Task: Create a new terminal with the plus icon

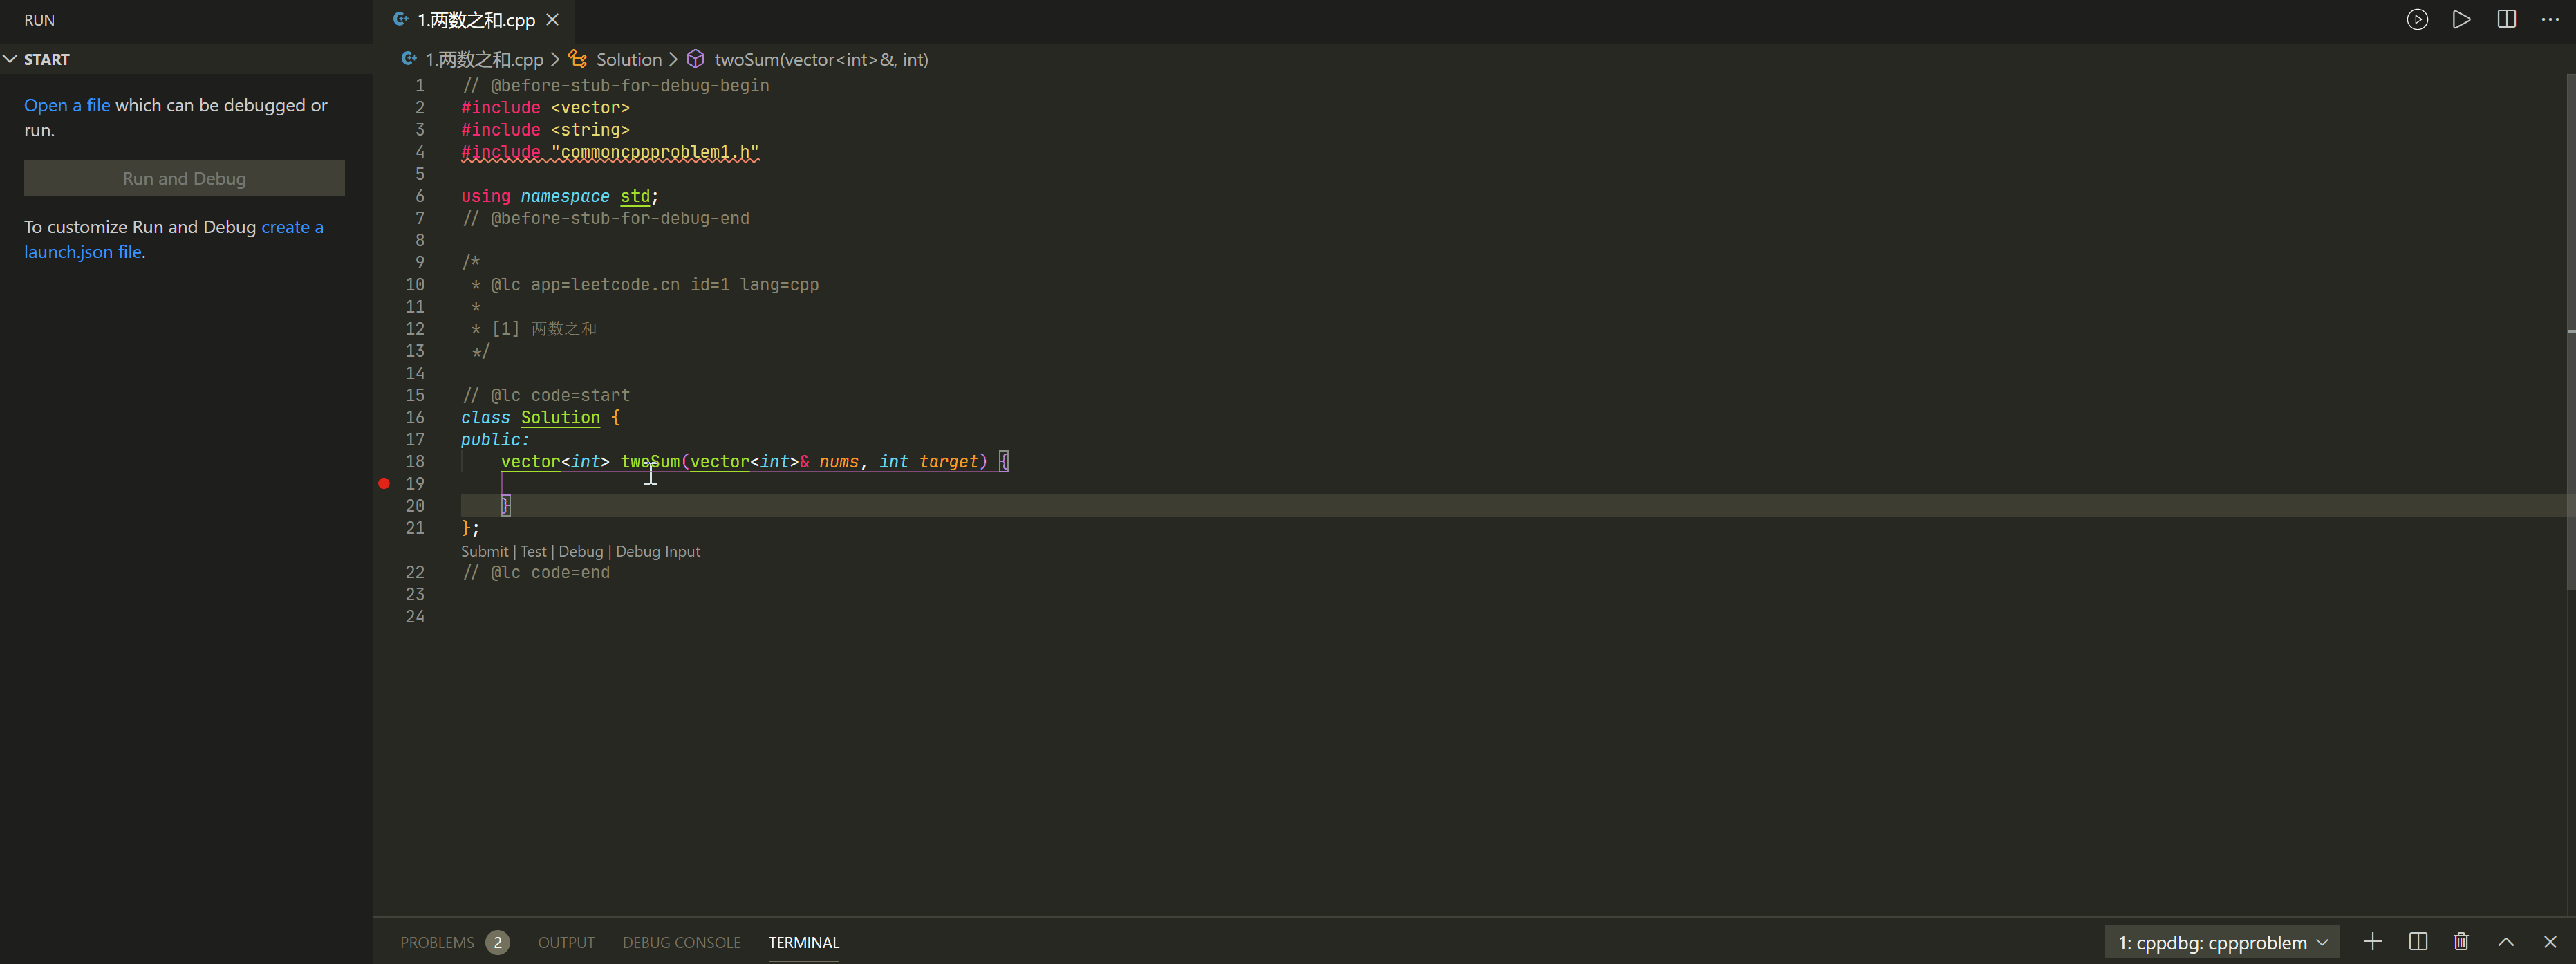Action: (x=2372, y=941)
